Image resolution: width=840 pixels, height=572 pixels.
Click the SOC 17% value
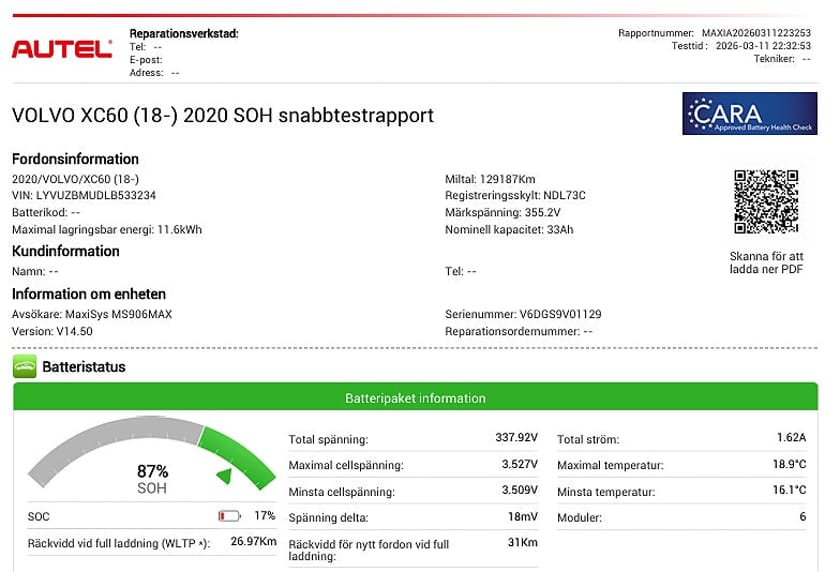click(265, 515)
